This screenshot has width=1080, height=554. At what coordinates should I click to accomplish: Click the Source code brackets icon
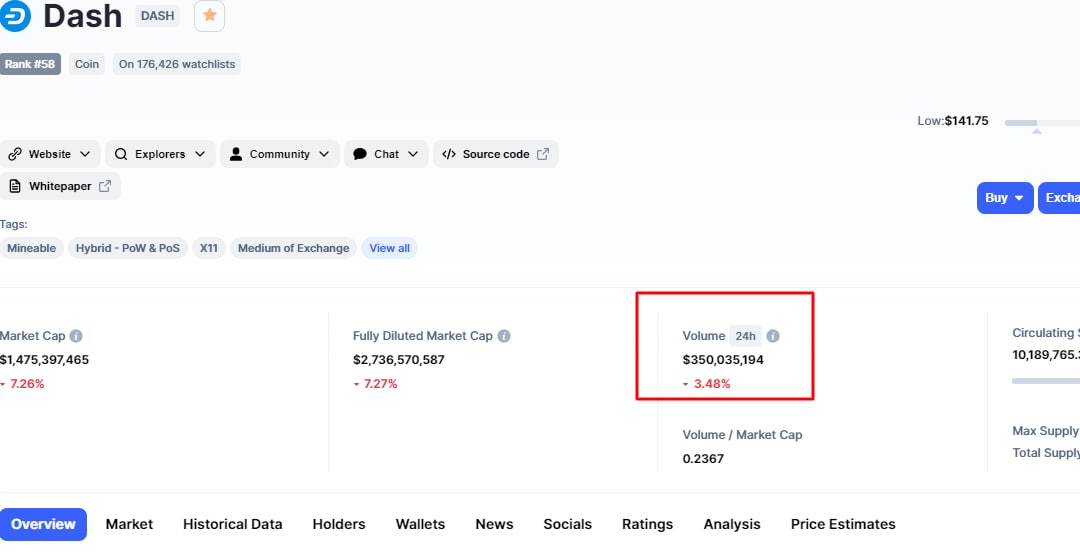click(x=448, y=154)
